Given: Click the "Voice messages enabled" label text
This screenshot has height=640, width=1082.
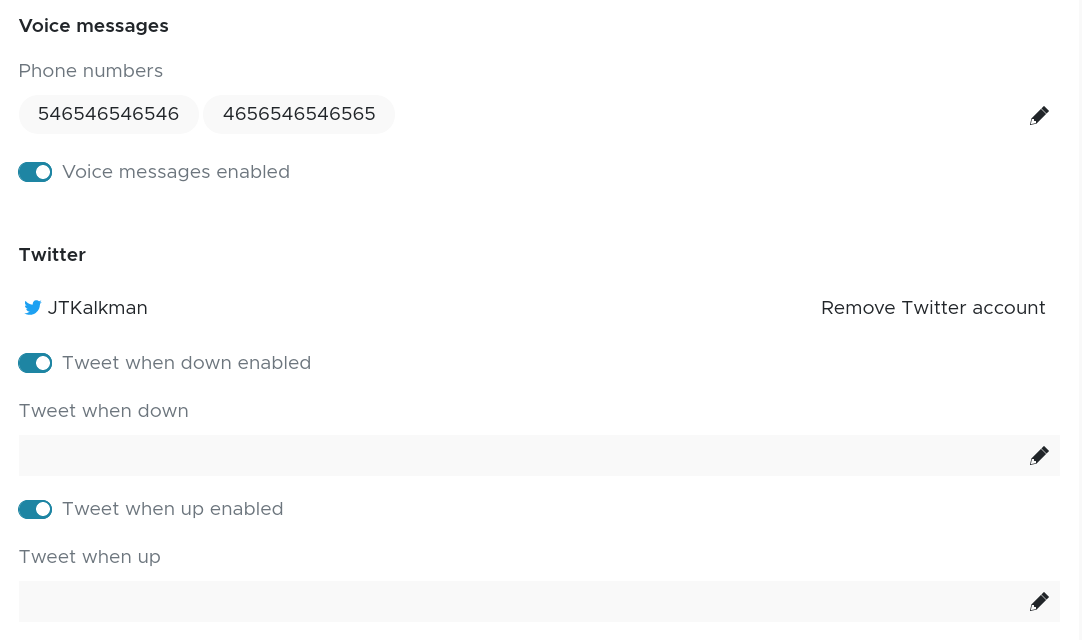Looking at the screenshot, I should pos(176,172).
